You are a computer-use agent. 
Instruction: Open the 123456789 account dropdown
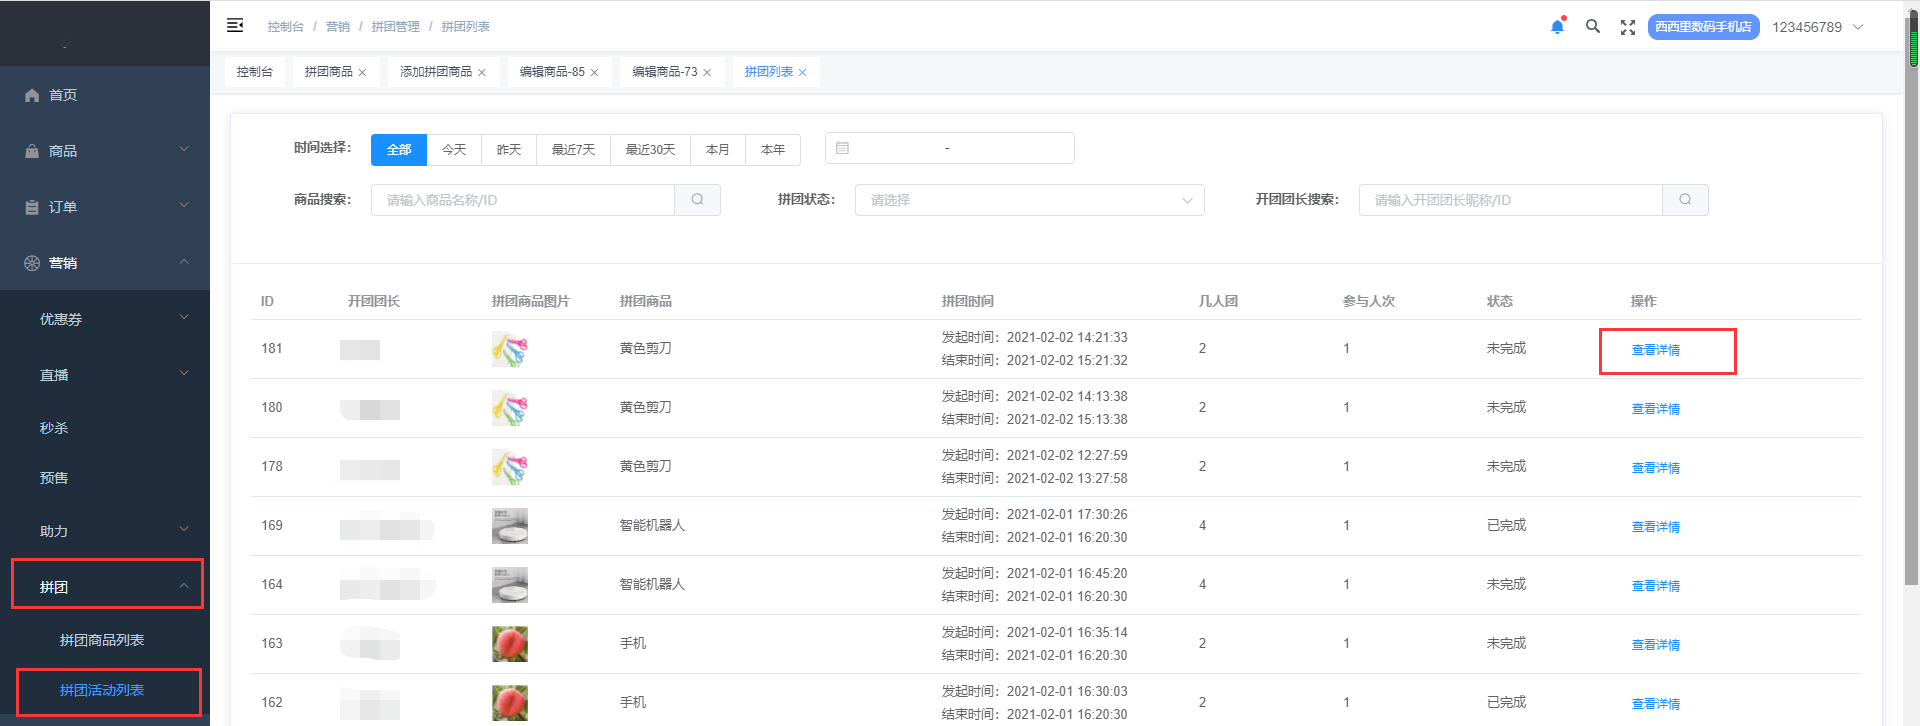coord(1816,27)
